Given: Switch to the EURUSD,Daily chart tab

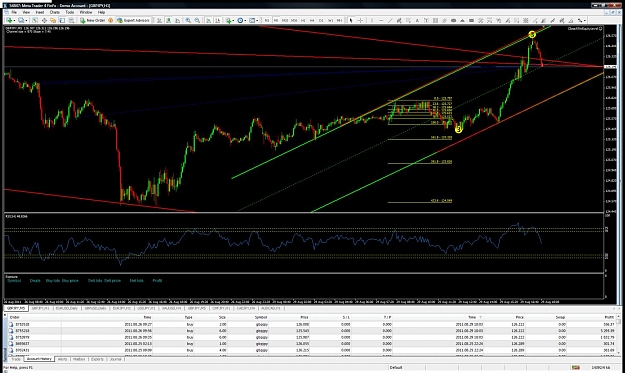Looking at the screenshot, I should (x=67, y=308).
